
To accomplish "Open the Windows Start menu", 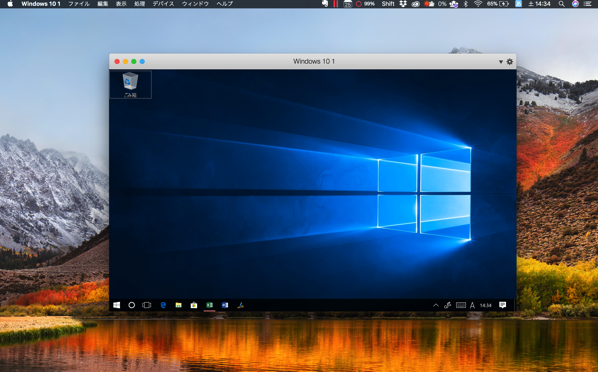I will click(117, 305).
